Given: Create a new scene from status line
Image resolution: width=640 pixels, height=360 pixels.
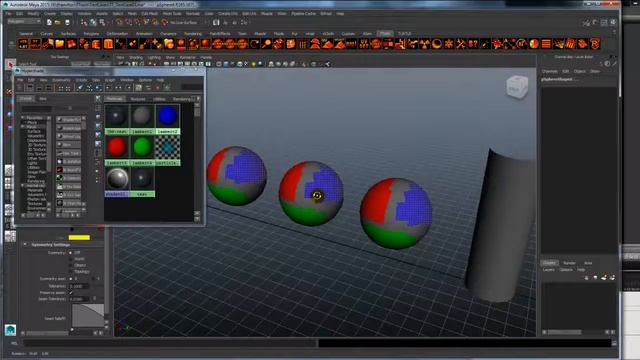Looking at the screenshot, I should [49, 22].
